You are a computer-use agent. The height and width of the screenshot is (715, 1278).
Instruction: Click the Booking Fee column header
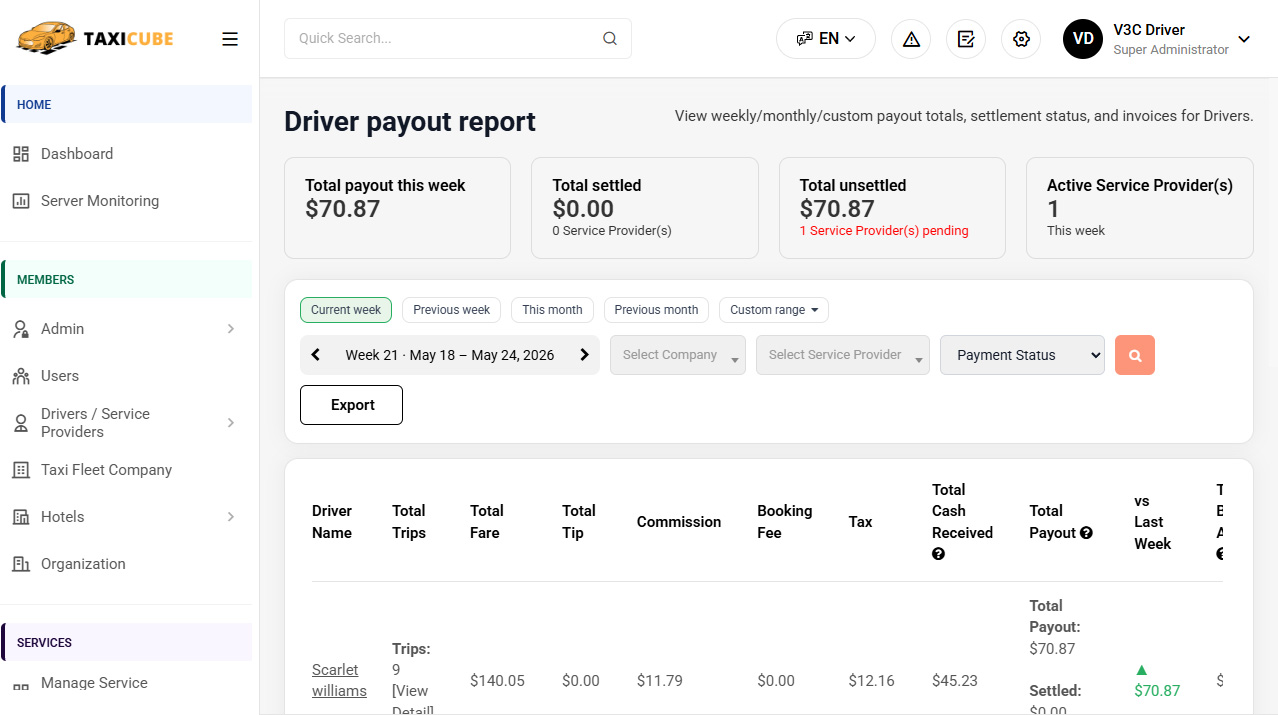click(785, 522)
